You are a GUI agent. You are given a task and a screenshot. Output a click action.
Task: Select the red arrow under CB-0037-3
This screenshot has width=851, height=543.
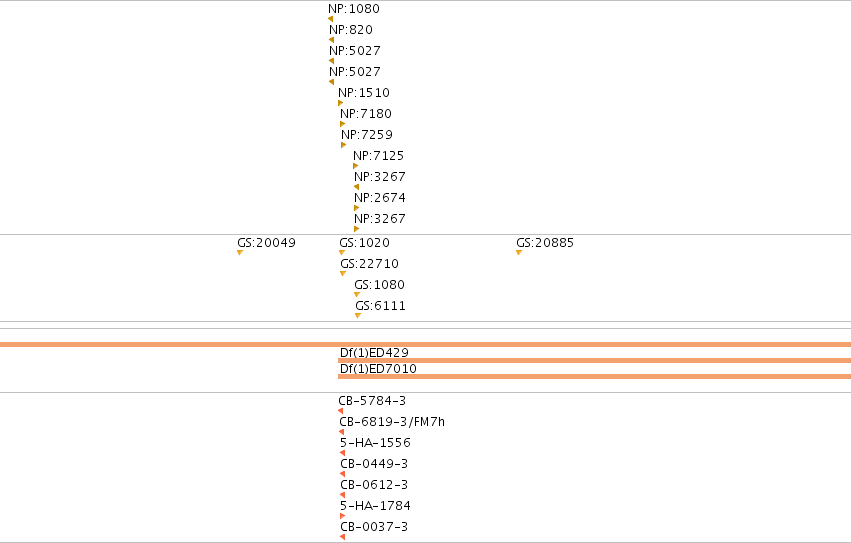coord(342,537)
